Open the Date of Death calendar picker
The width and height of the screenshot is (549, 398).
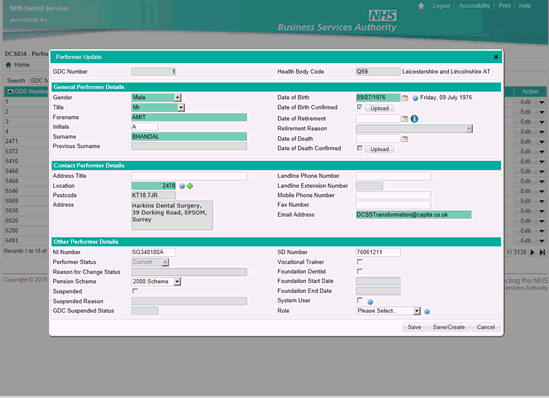[x=405, y=139]
